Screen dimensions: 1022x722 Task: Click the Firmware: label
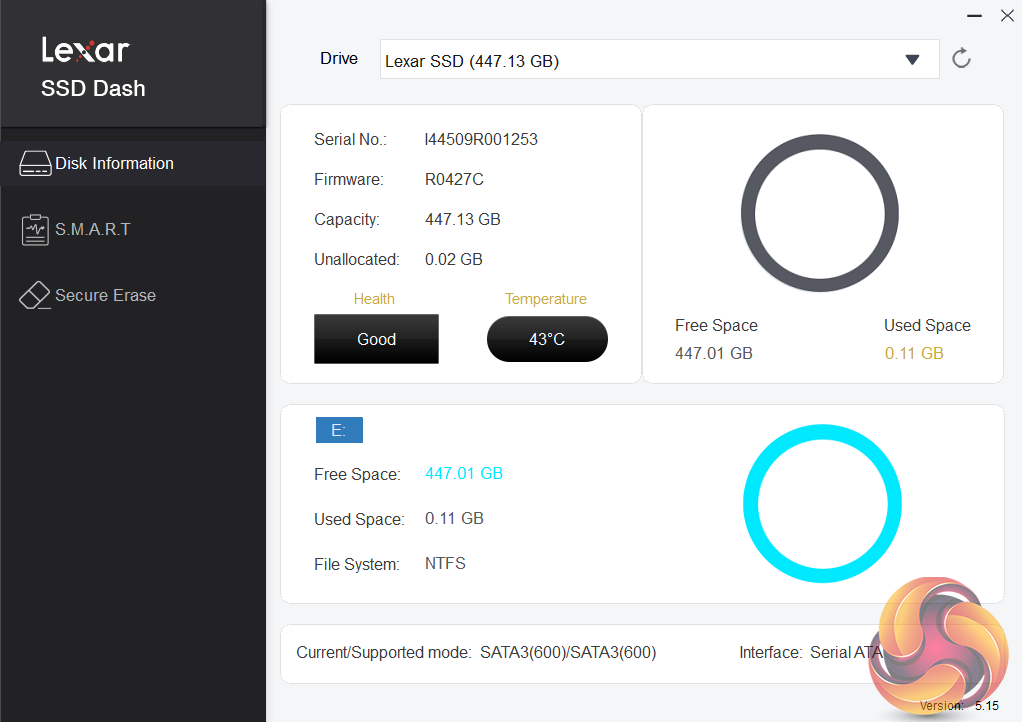349,179
